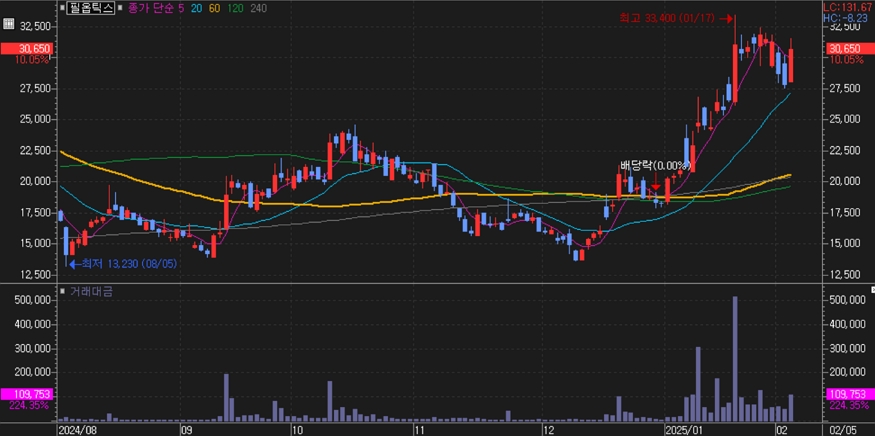Select the 20-day moving average label

[x=197, y=7]
